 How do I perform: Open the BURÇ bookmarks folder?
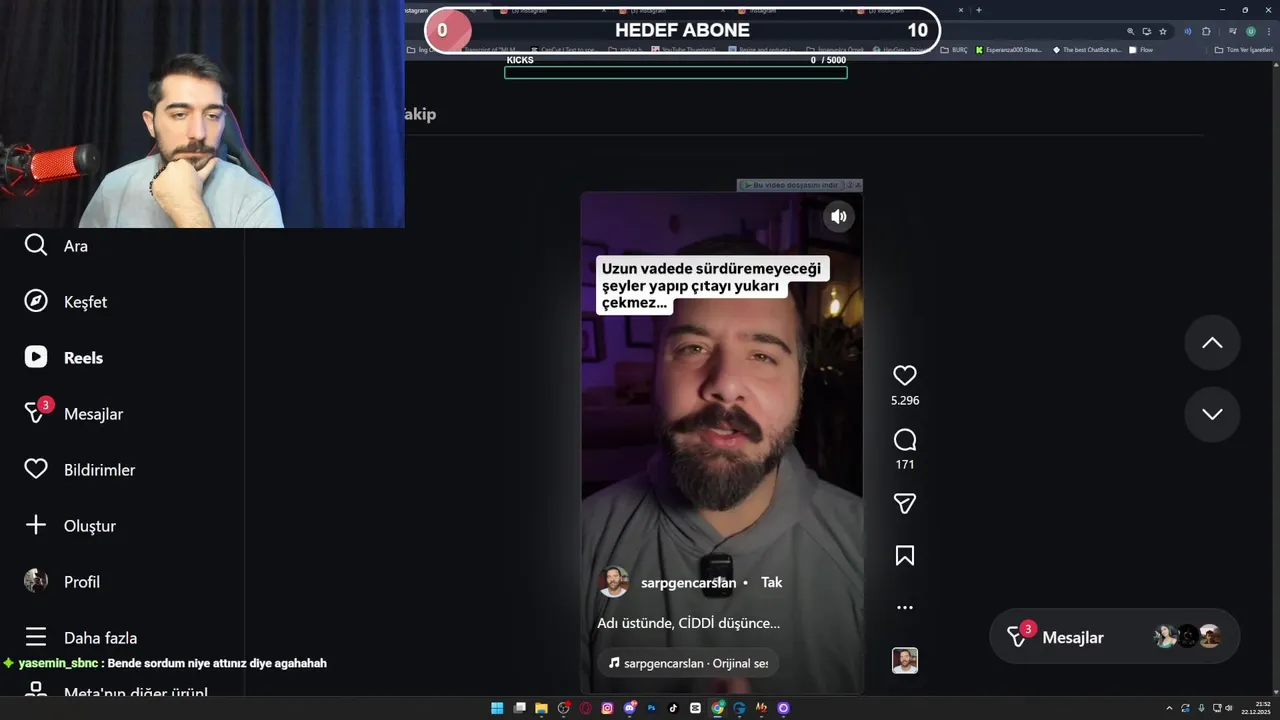click(954, 50)
